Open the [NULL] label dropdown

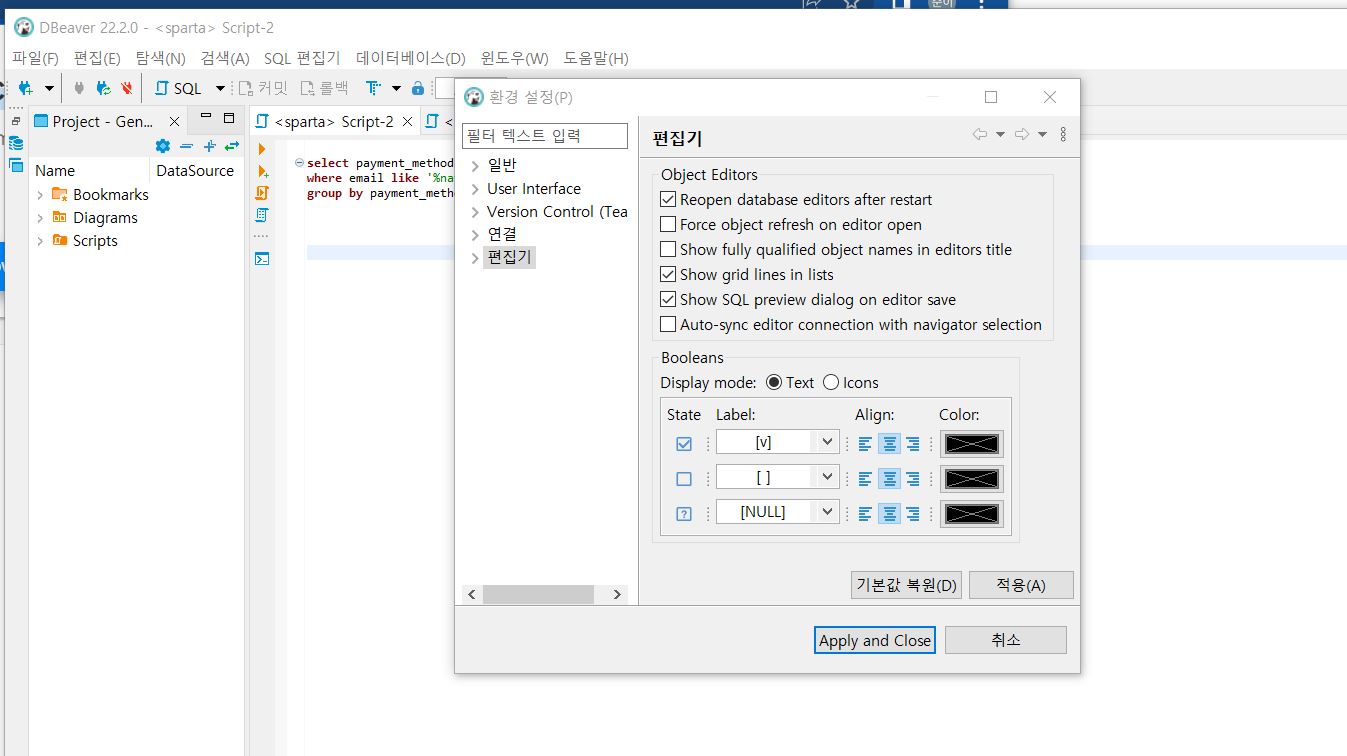pyautogui.click(x=827, y=511)
